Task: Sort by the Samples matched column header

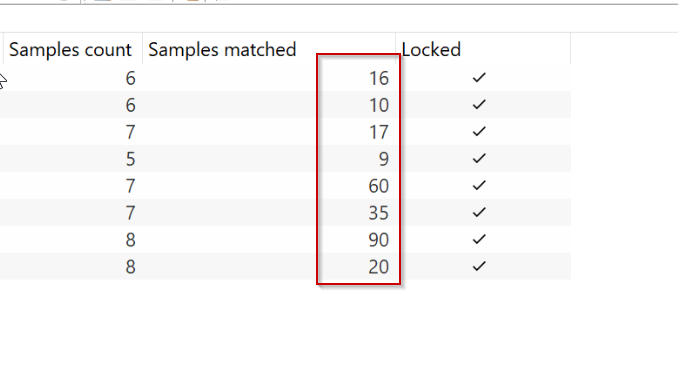Action: [x=222, y=50]
